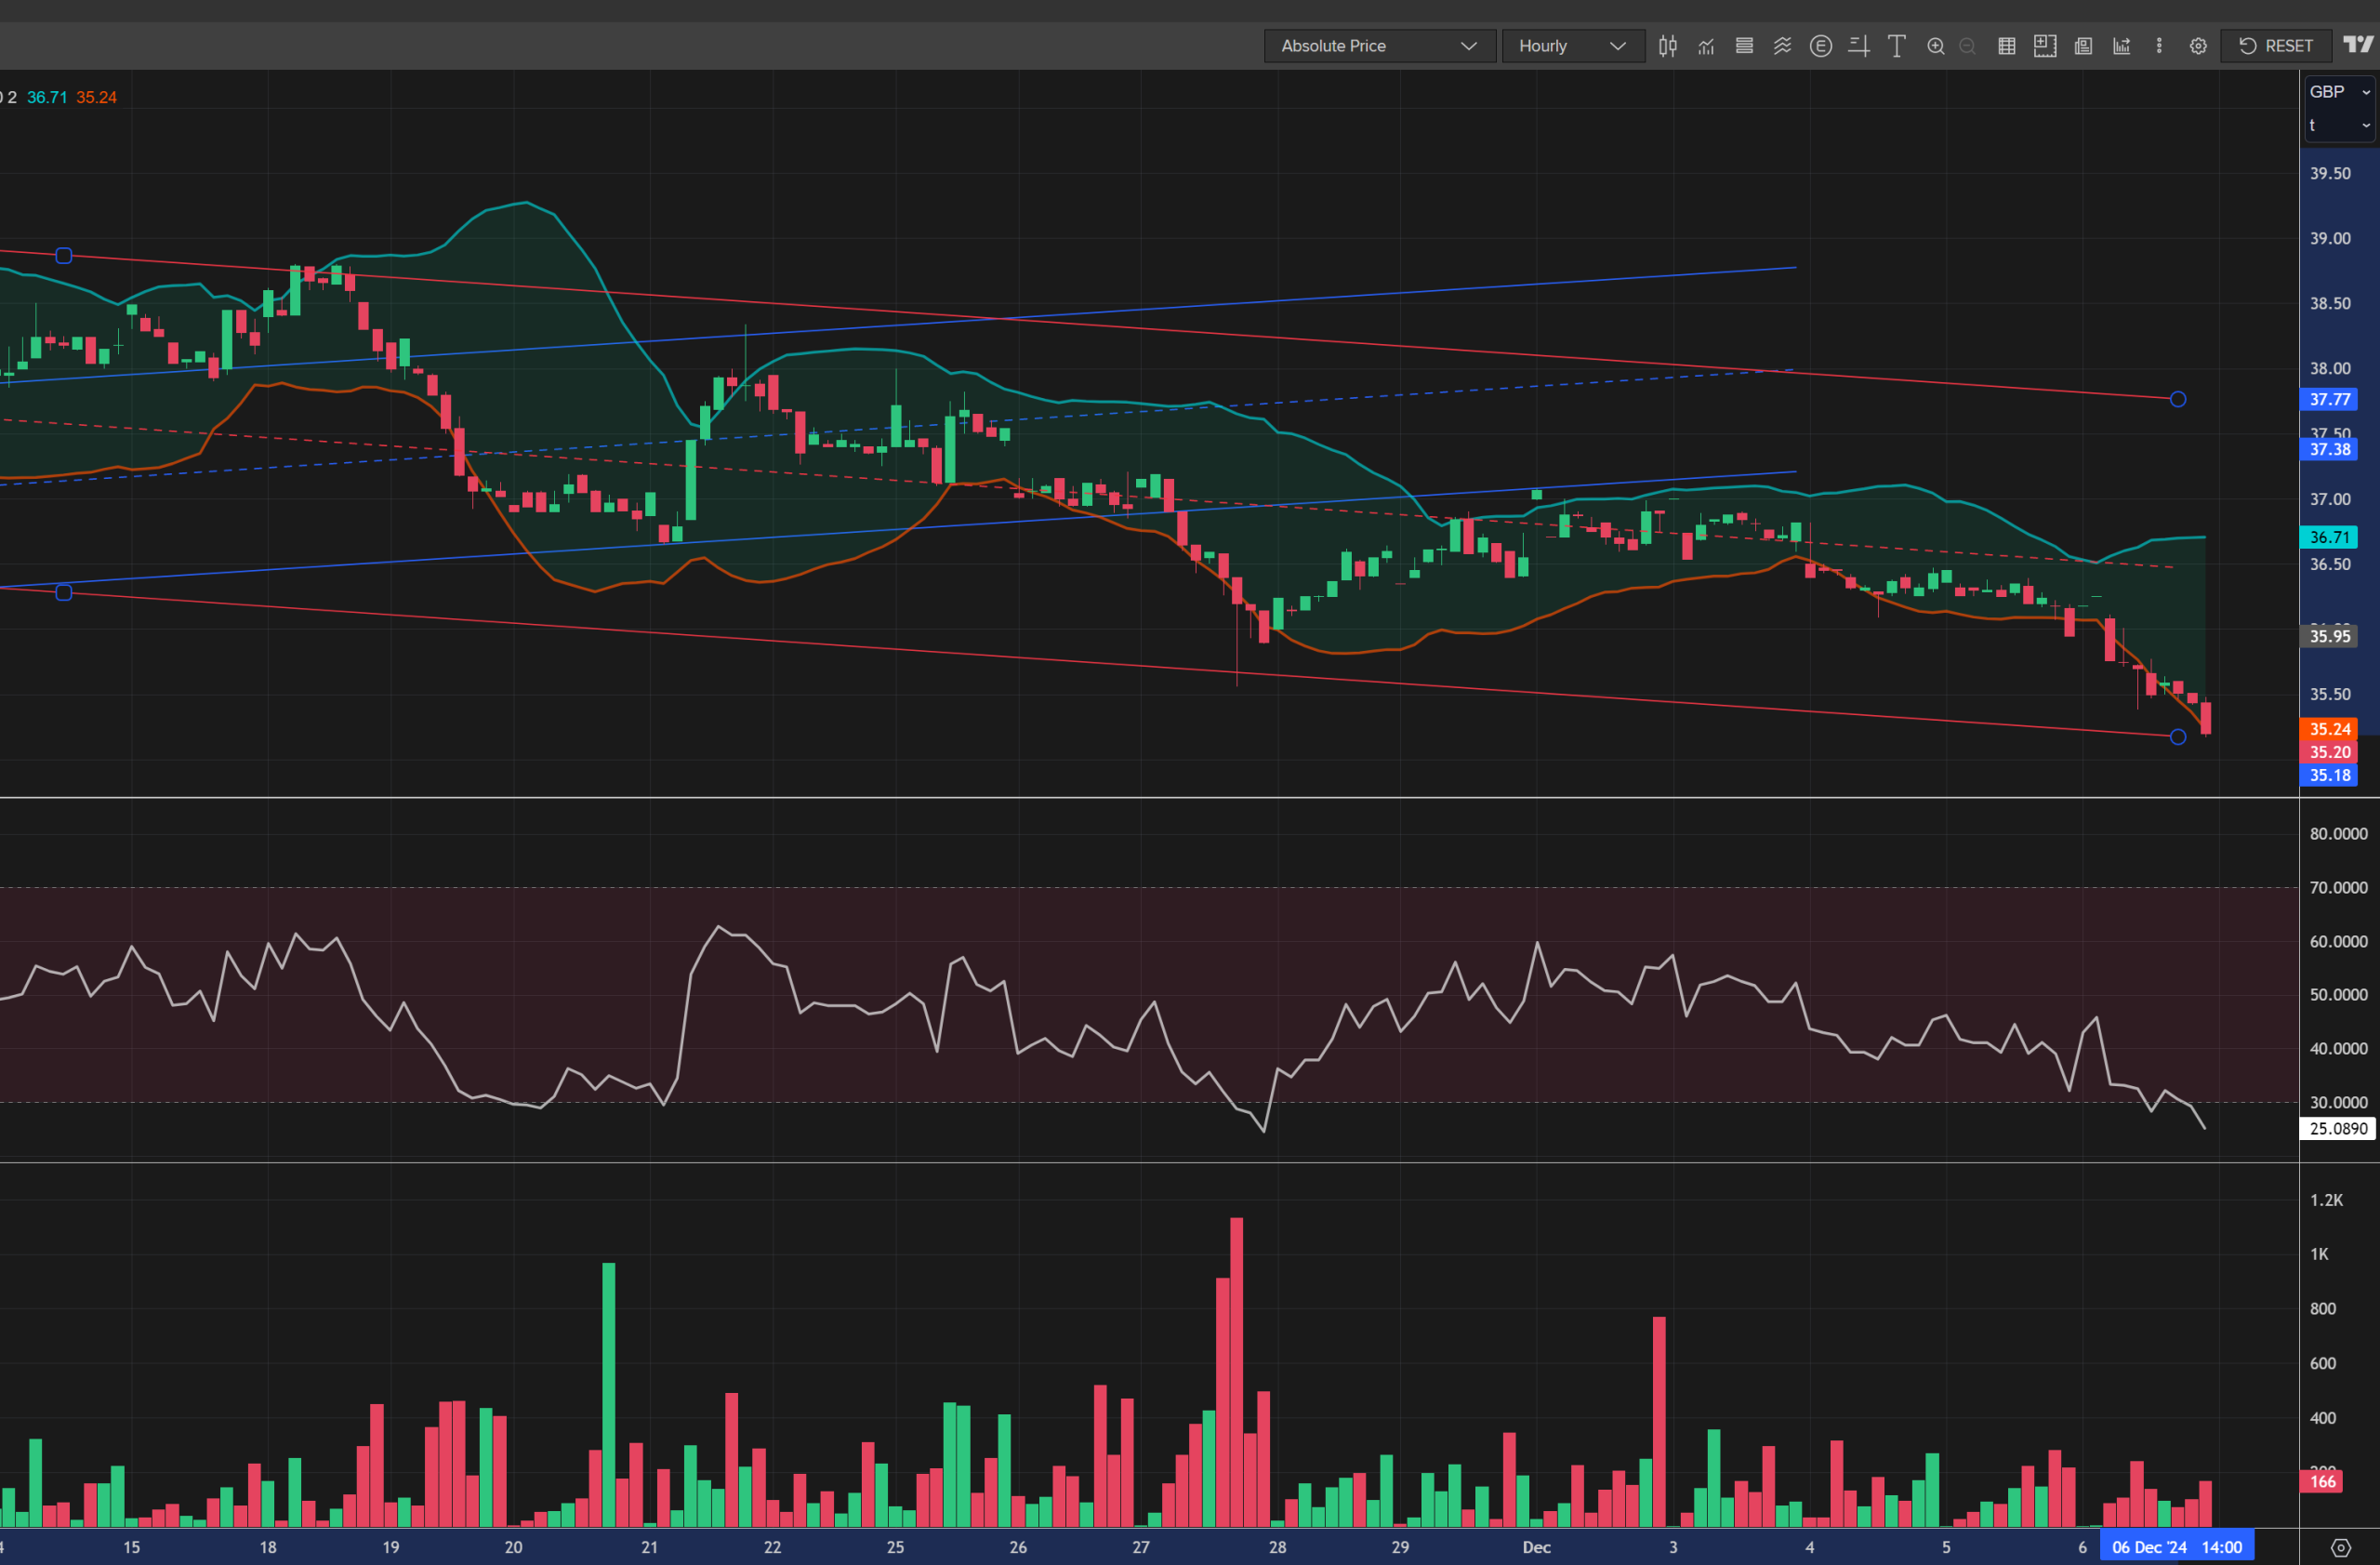Viewport: 2380px width, 1565px height.
Task: Click the blue 35.18 price axis tag
Action: (2329, 775)
